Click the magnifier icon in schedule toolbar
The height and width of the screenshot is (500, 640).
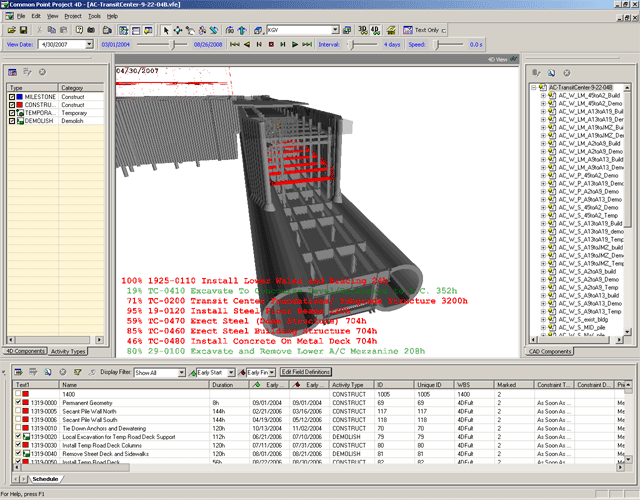click(x=48, y=372)
